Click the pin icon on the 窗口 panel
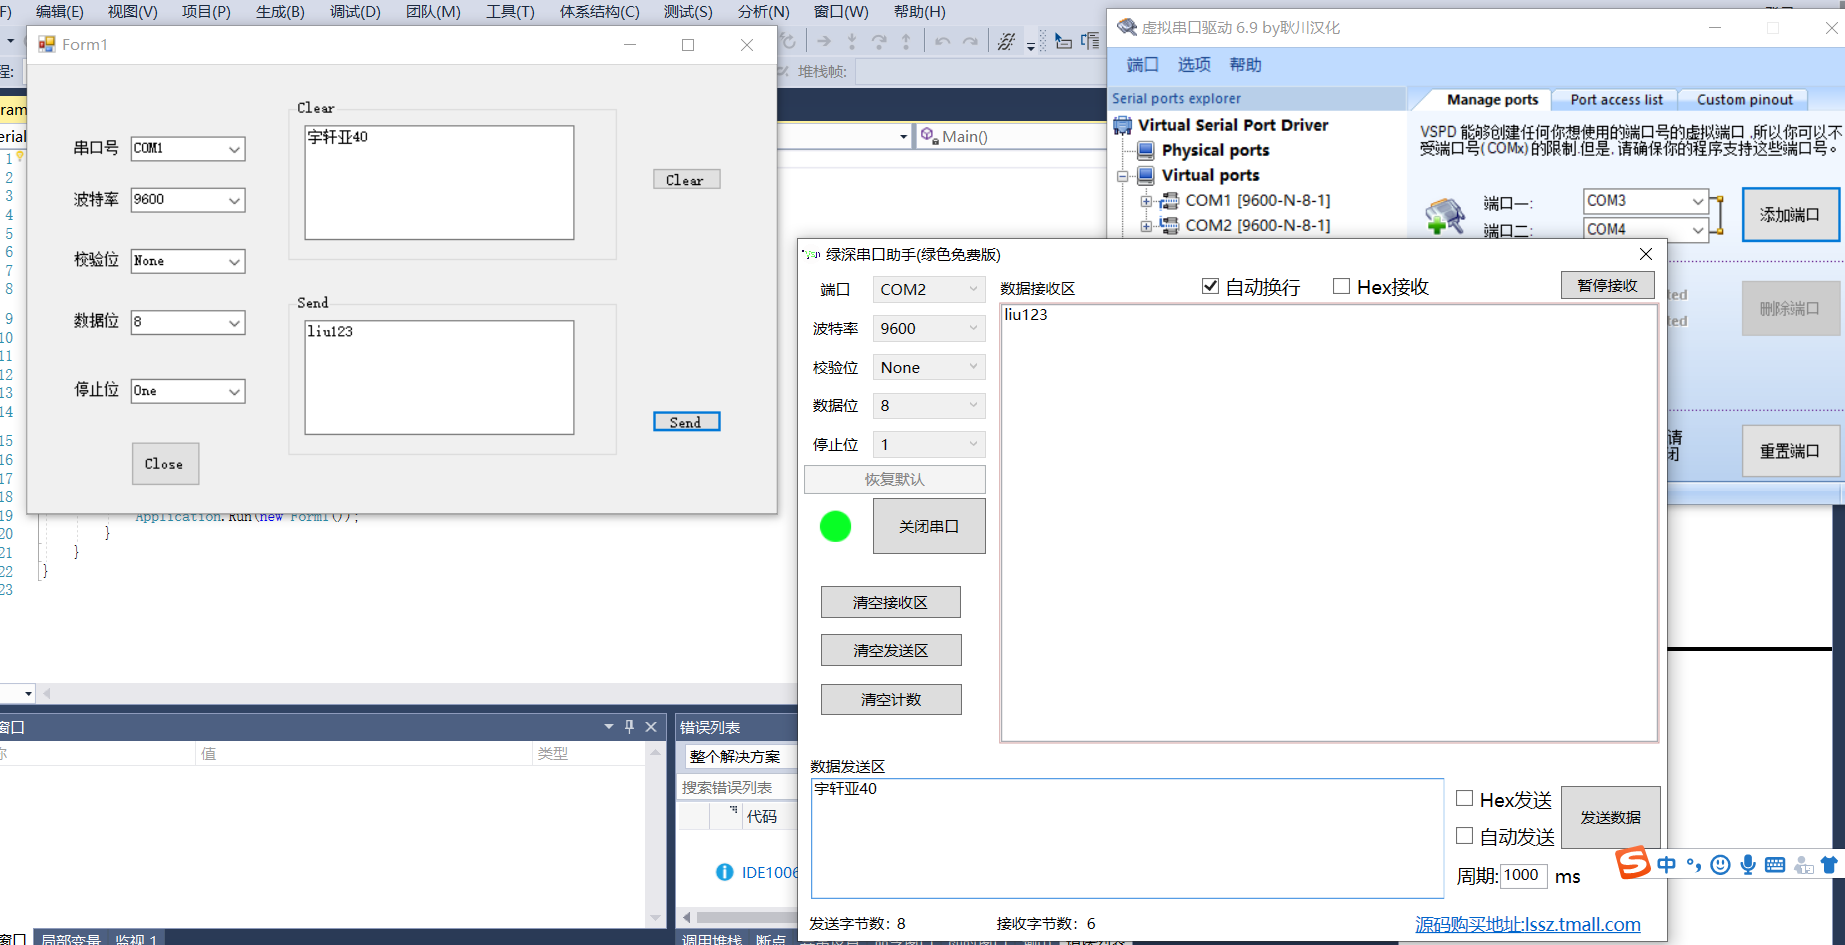The height and width of the screenshot is (945, 1845). [x=629, y=726]
